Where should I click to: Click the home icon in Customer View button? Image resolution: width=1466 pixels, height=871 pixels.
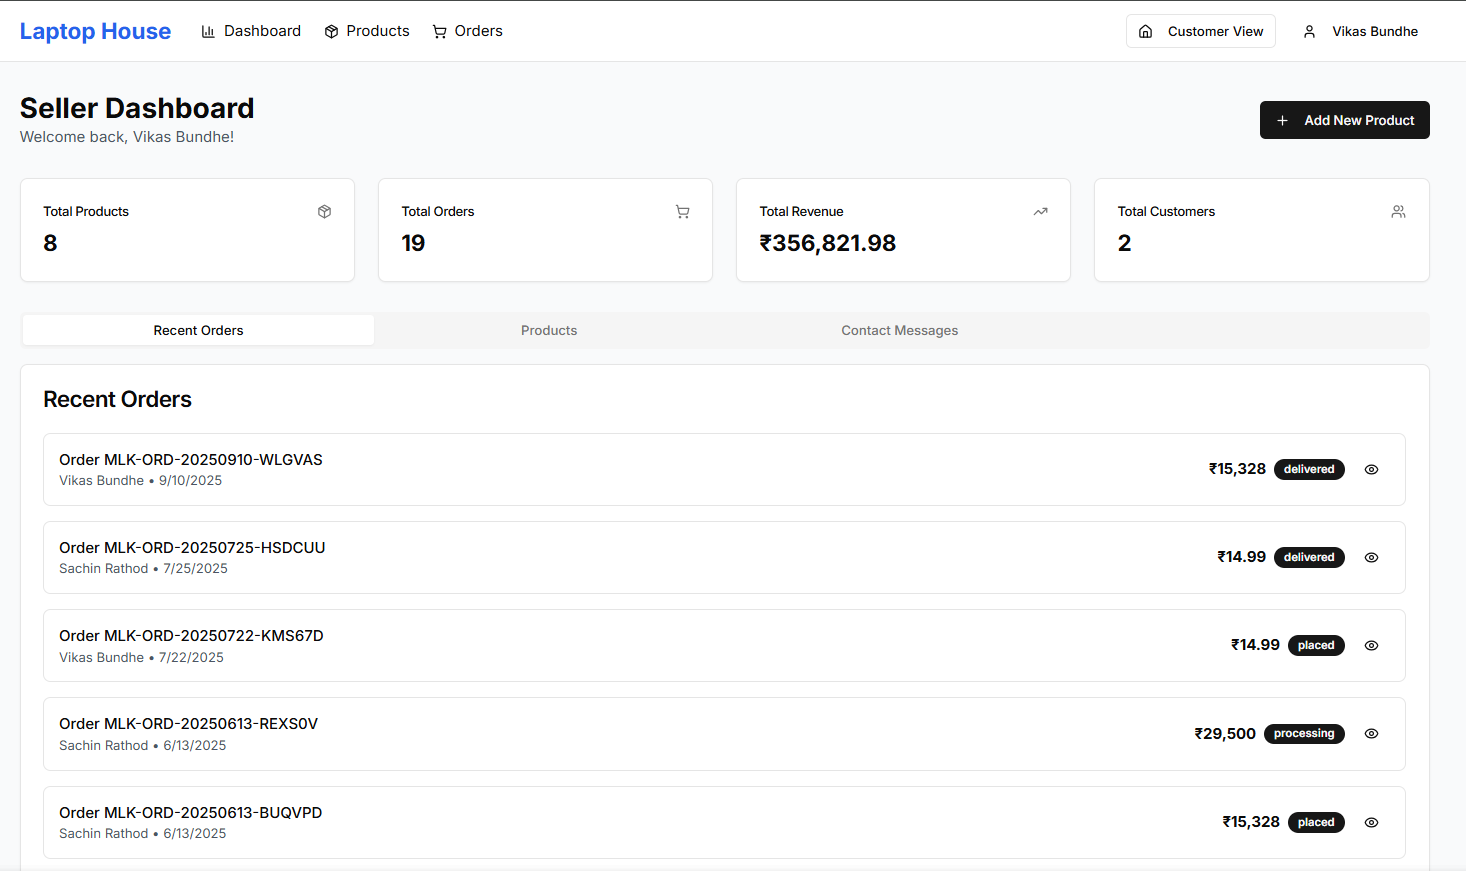[x=1145, y=31]
